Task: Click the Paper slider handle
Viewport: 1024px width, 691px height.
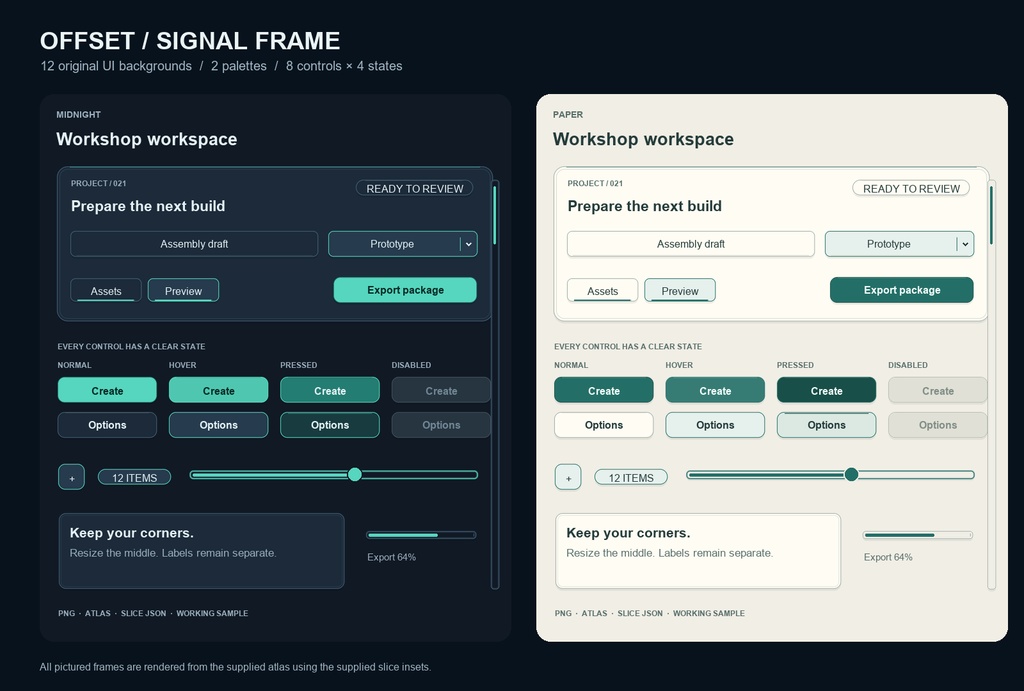Action: pyautogui.click(x=851, y=474)
